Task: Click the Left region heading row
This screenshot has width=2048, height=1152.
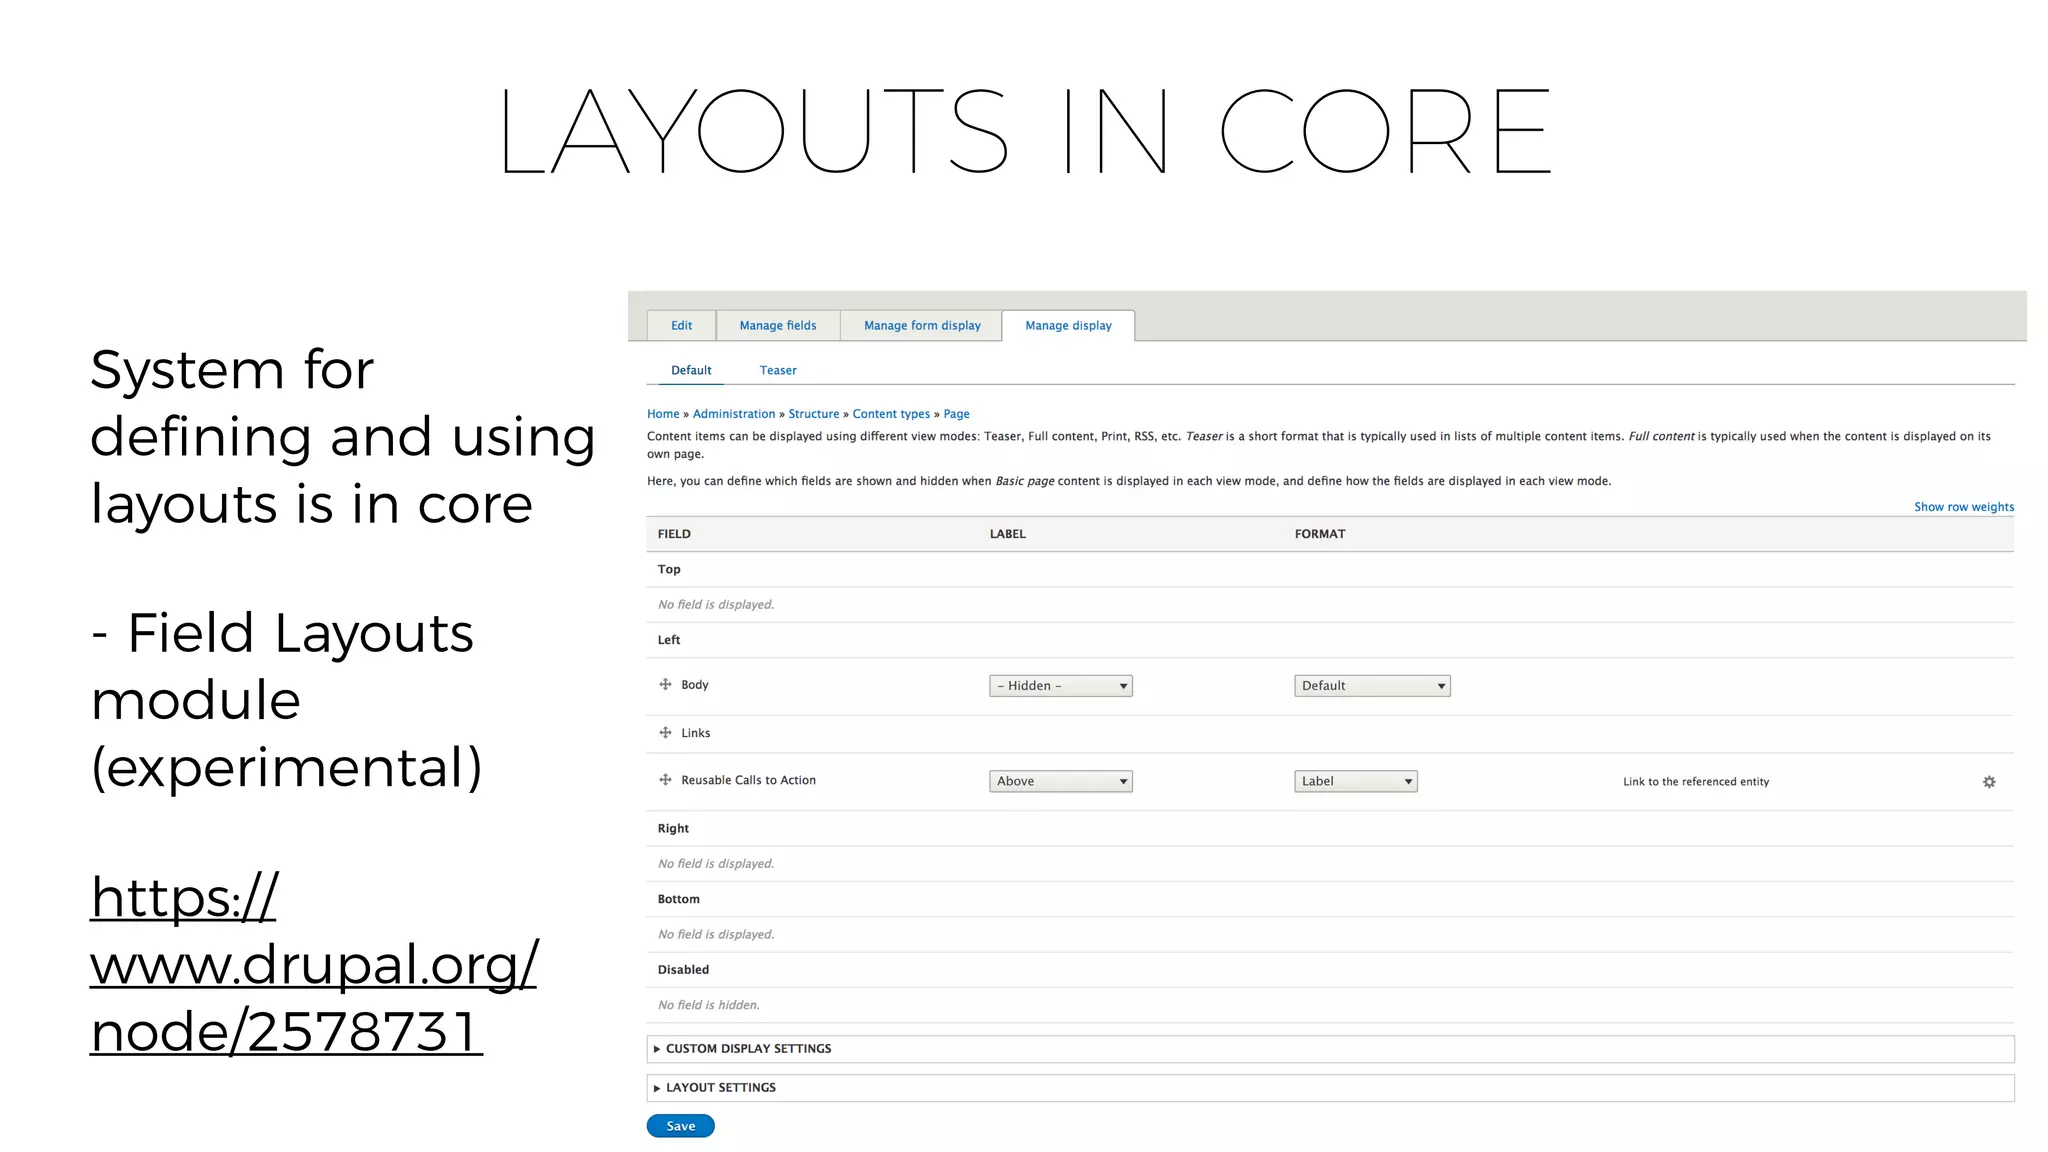Action: [x=1330, y=640]
